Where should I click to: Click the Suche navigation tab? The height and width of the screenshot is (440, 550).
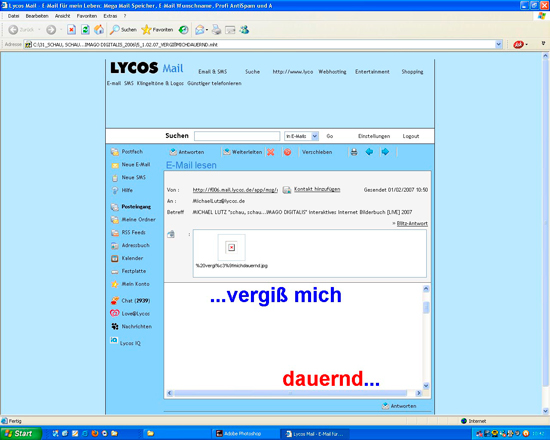pos(253,72)
